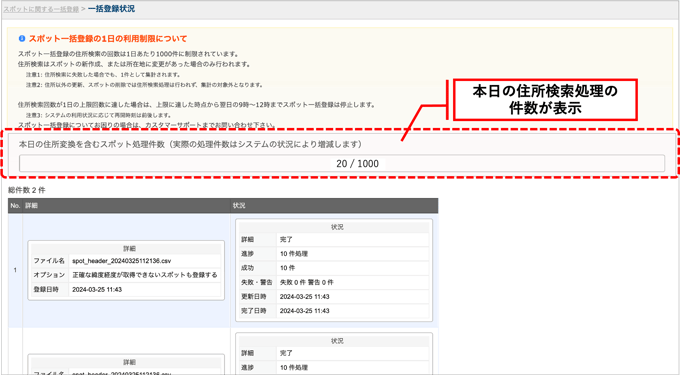Click the row number 1 cell
The width and height of the screenshot is (680, 375).
click(x=15, y=271)
